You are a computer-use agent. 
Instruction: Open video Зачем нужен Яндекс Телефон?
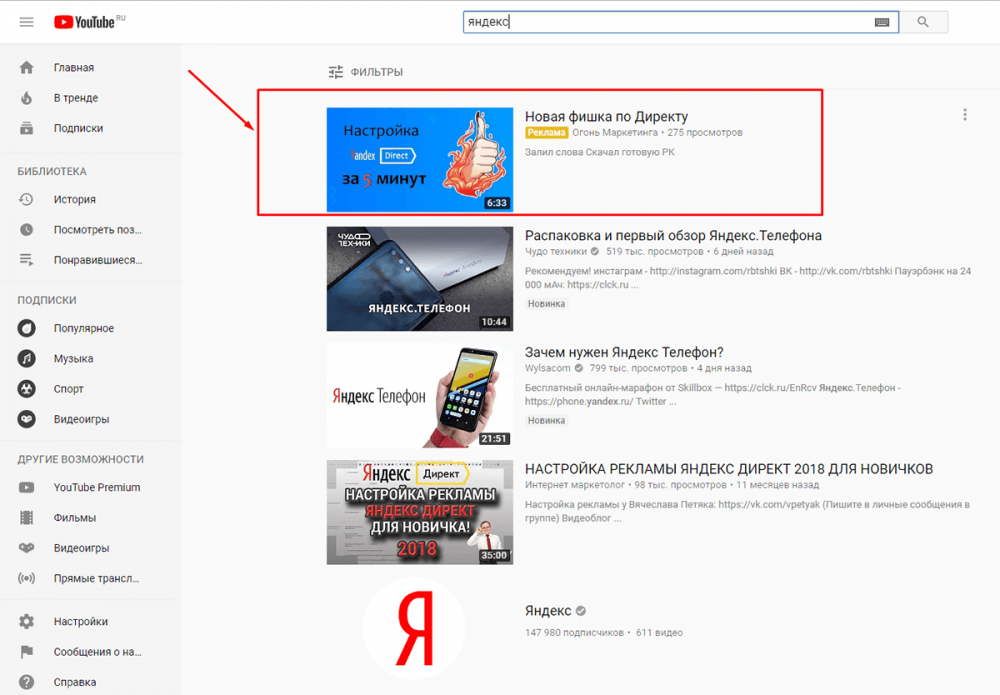[x=624, y=353]
